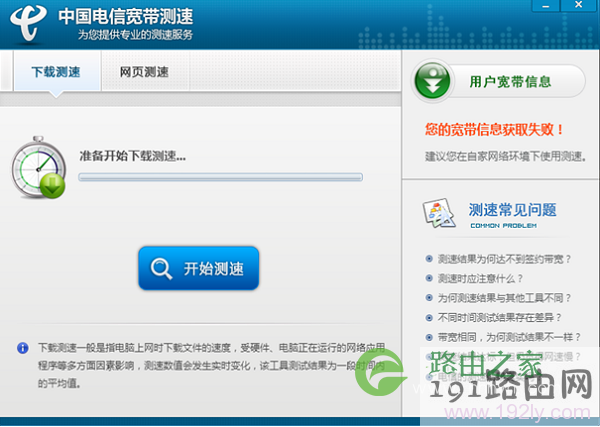Click the 开始测速 button
This screenshot has width=600, height=427.
point(199,268)
